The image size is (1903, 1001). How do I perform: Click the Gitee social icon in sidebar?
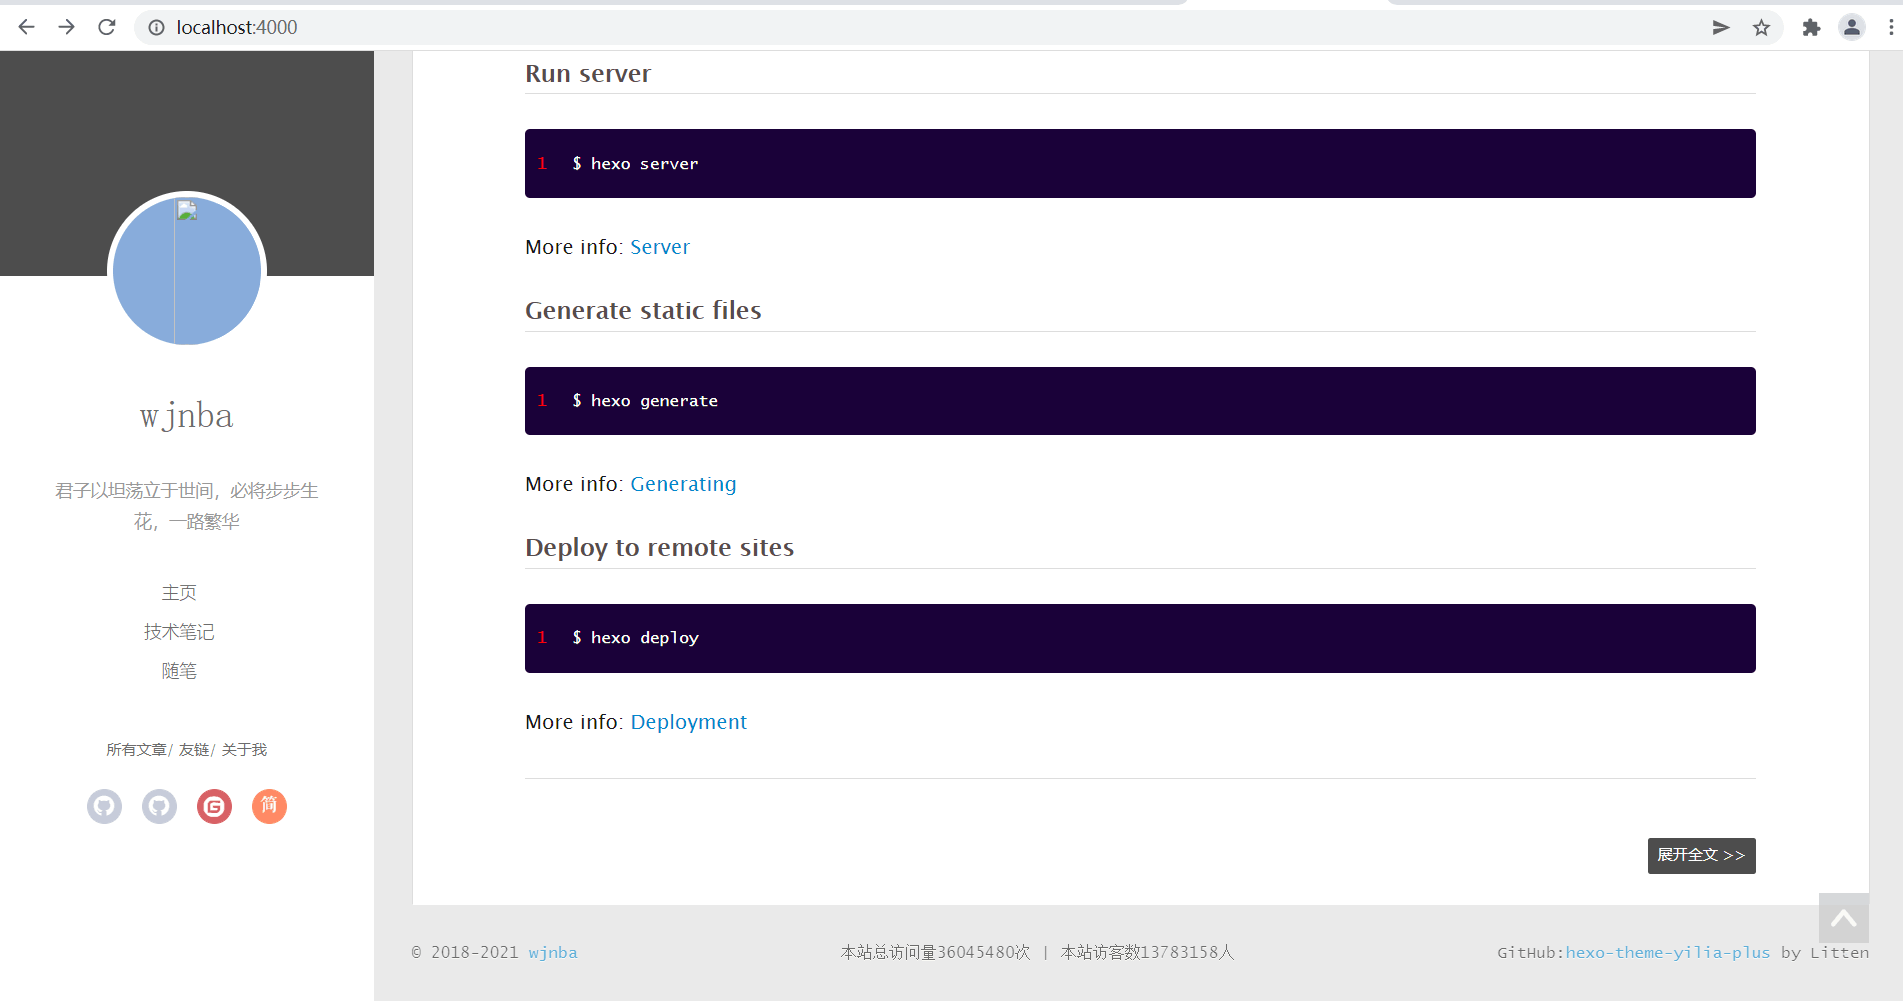(214, 806)
